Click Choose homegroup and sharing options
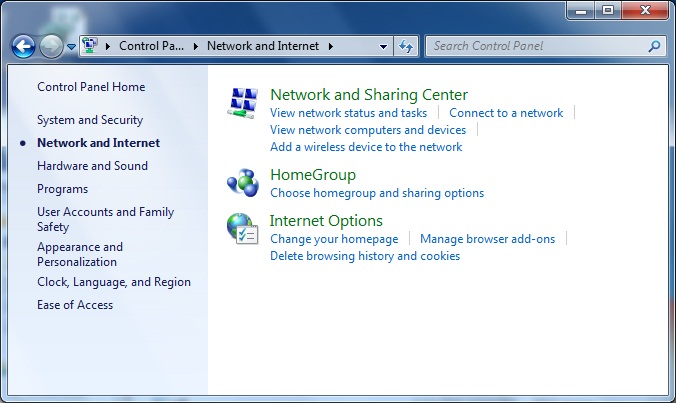 (377, 193)
